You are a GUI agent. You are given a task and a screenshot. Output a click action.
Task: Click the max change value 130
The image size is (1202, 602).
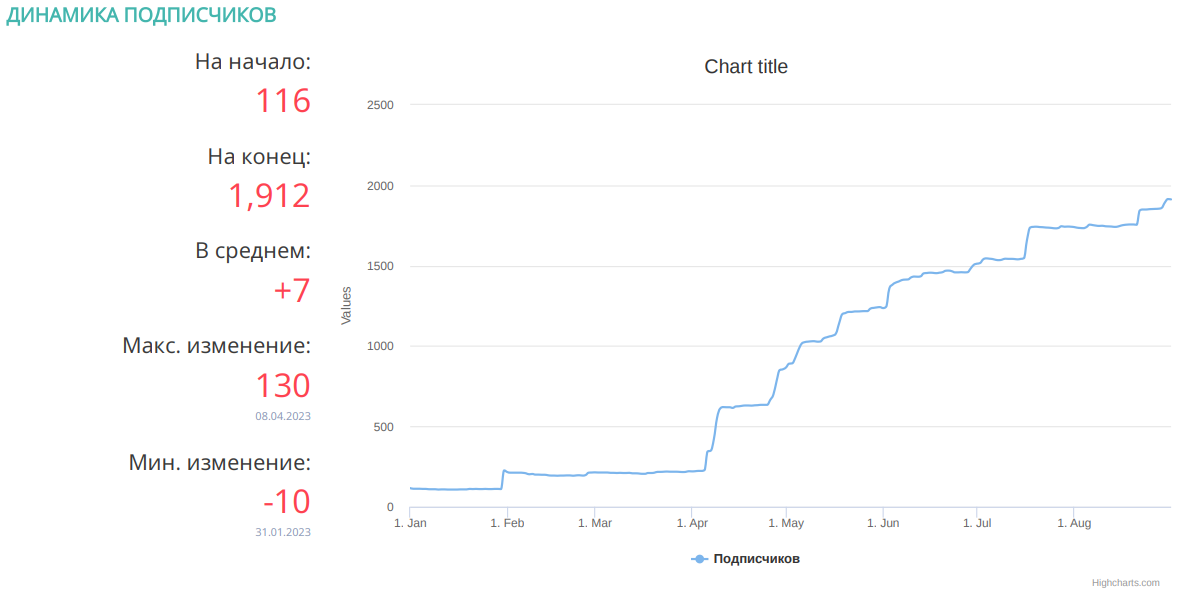(x=282, y=386)
